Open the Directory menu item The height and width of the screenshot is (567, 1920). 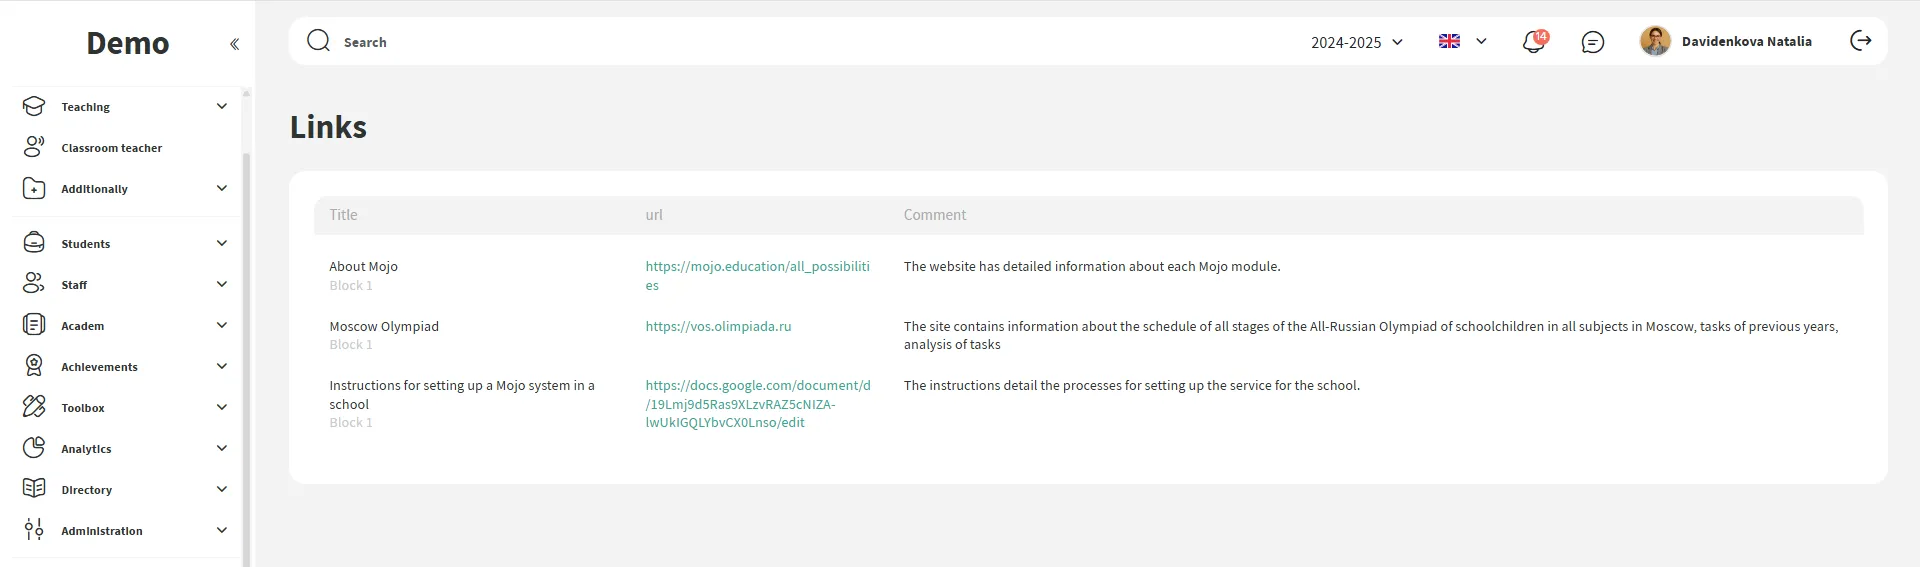click(x=87, y=490)
